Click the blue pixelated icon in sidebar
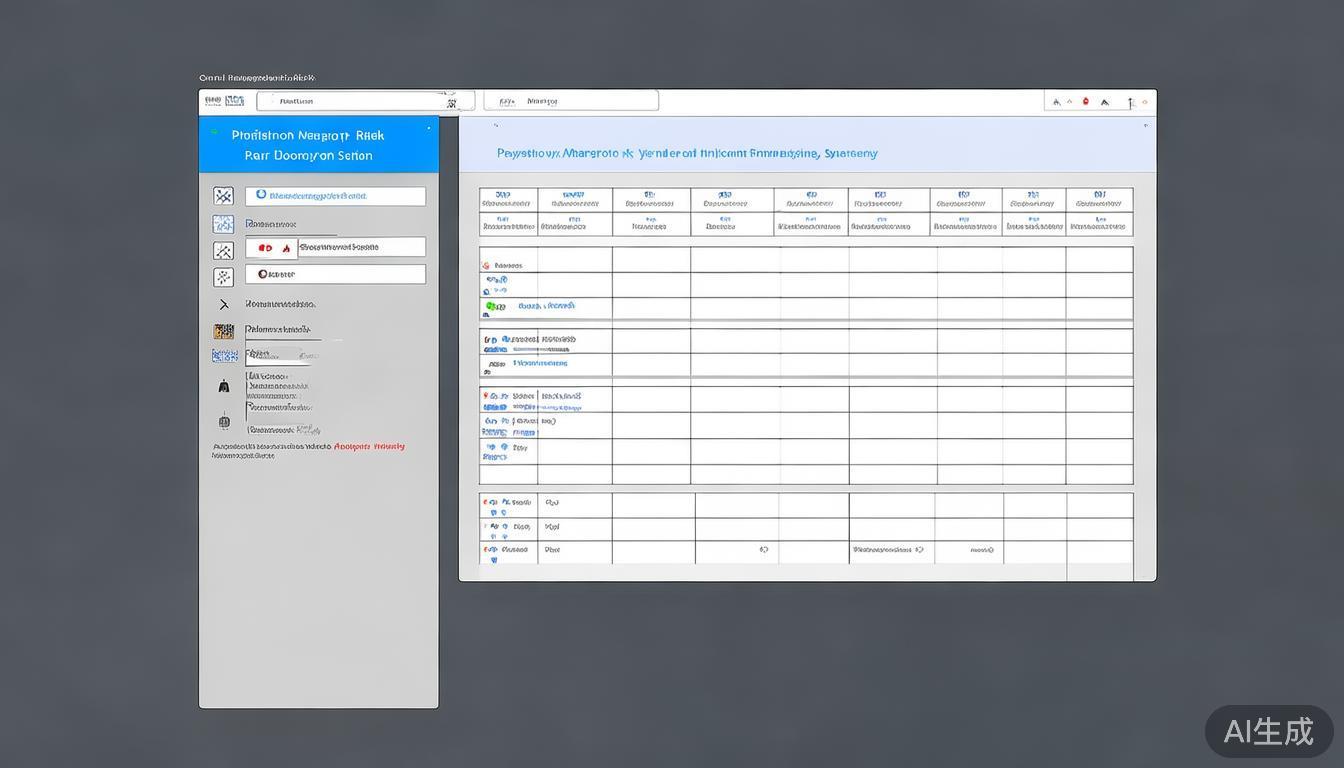The width and height of the screenshot is (1344, 768). tap(224, 356)
